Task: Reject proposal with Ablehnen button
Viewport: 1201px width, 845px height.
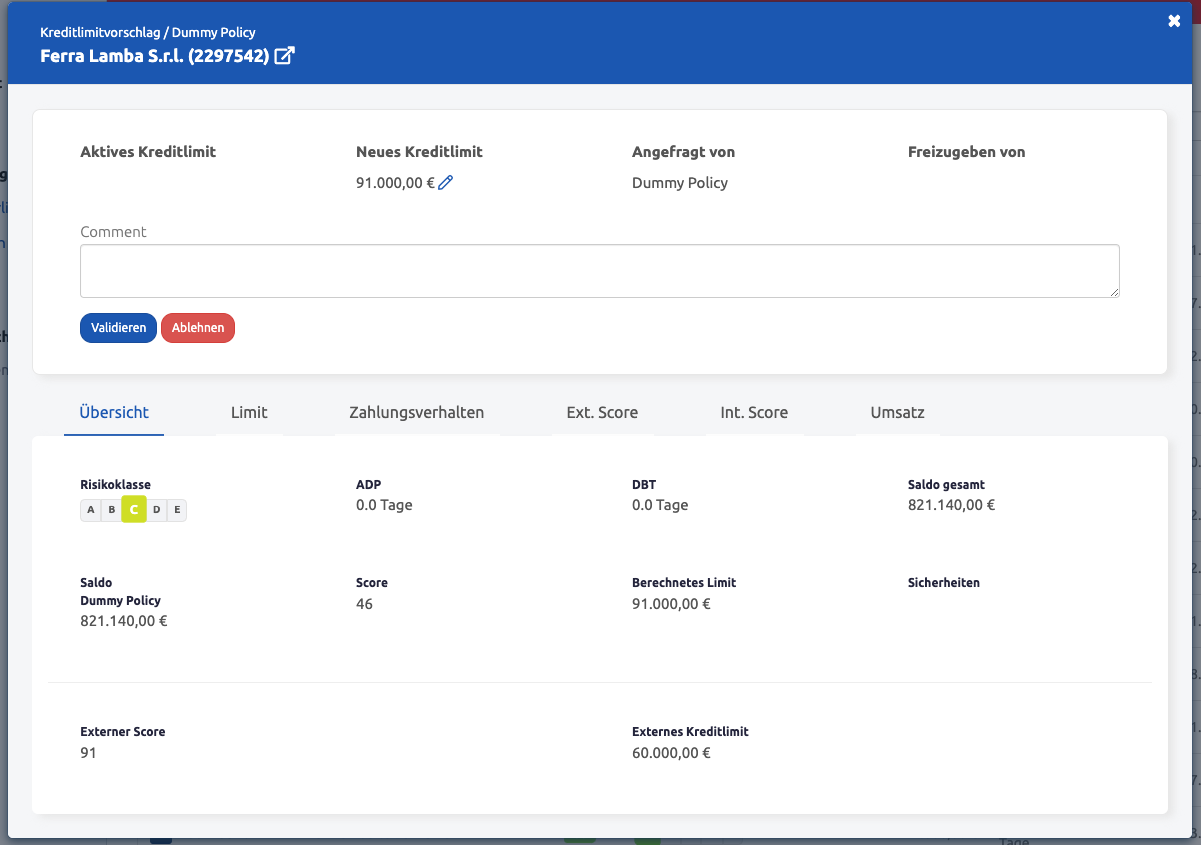Action: [198, 328]
